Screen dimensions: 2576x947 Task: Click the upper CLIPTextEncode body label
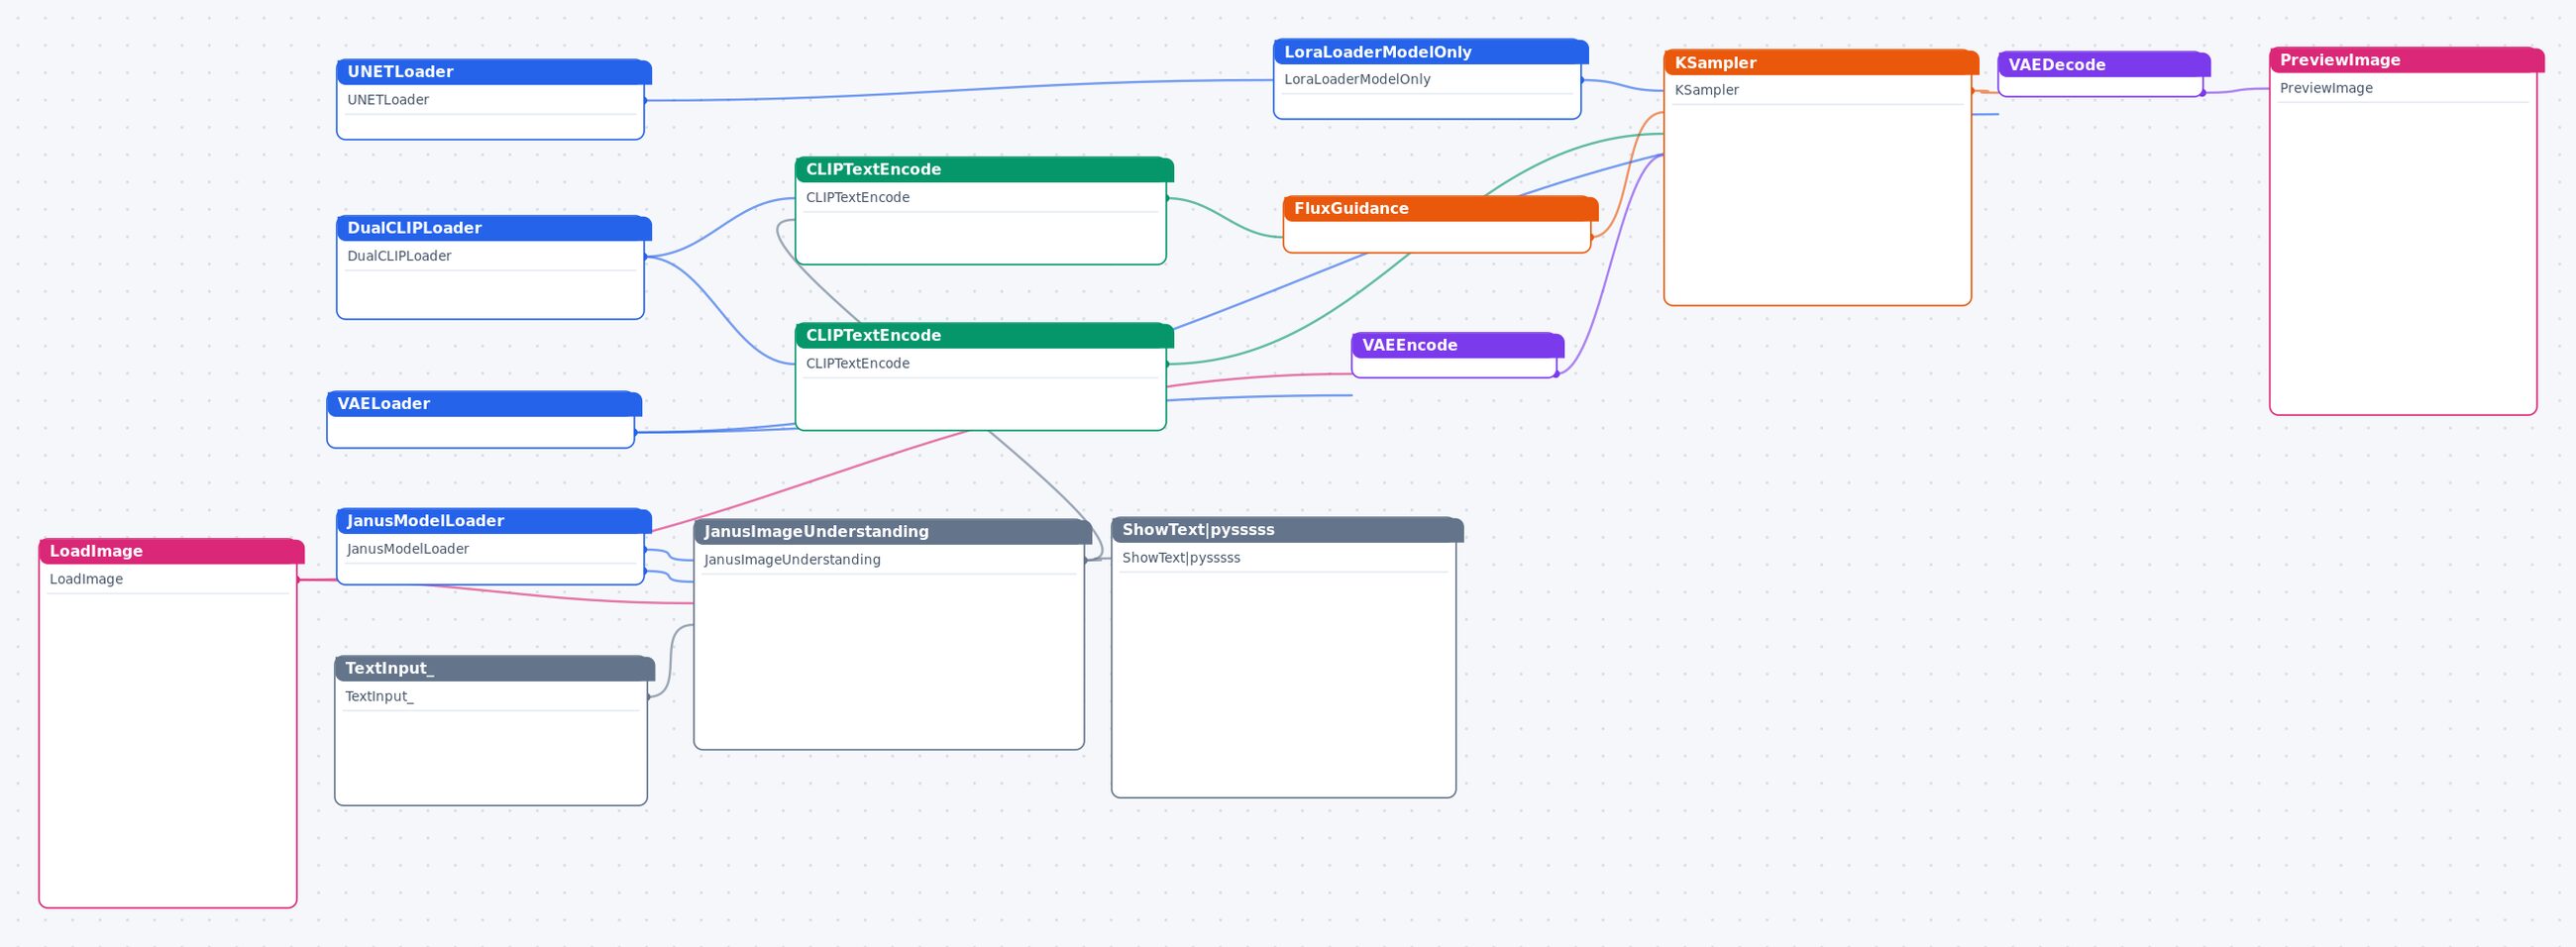pos(858,198)
